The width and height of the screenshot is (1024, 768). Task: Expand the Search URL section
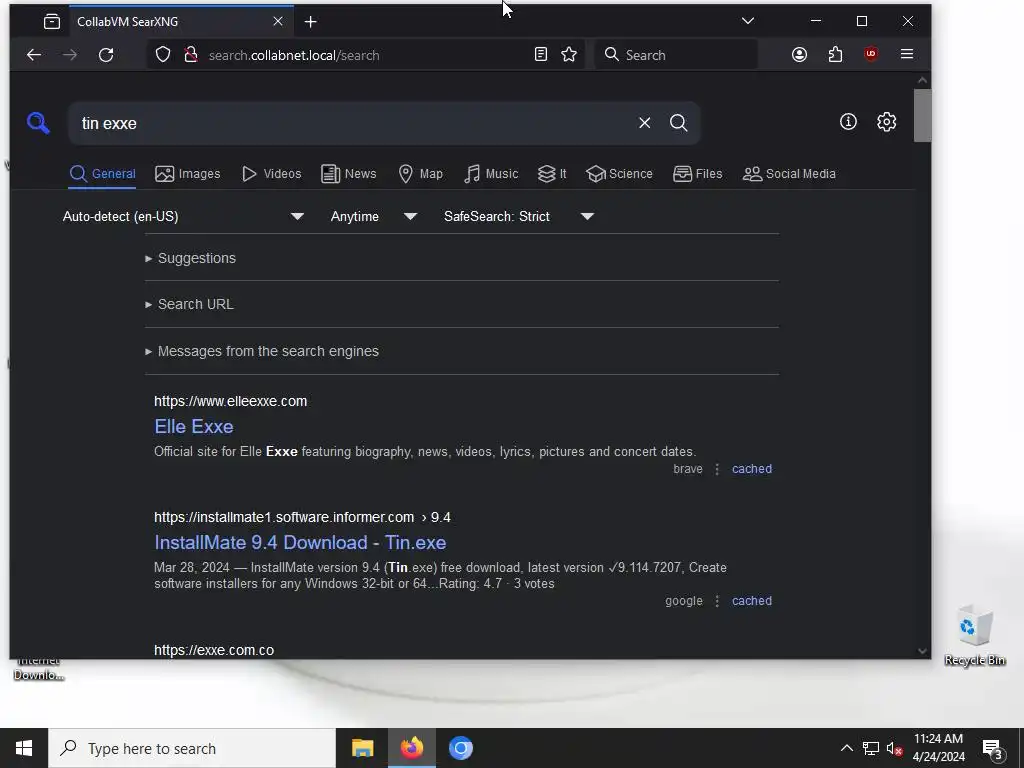(189, 304)
